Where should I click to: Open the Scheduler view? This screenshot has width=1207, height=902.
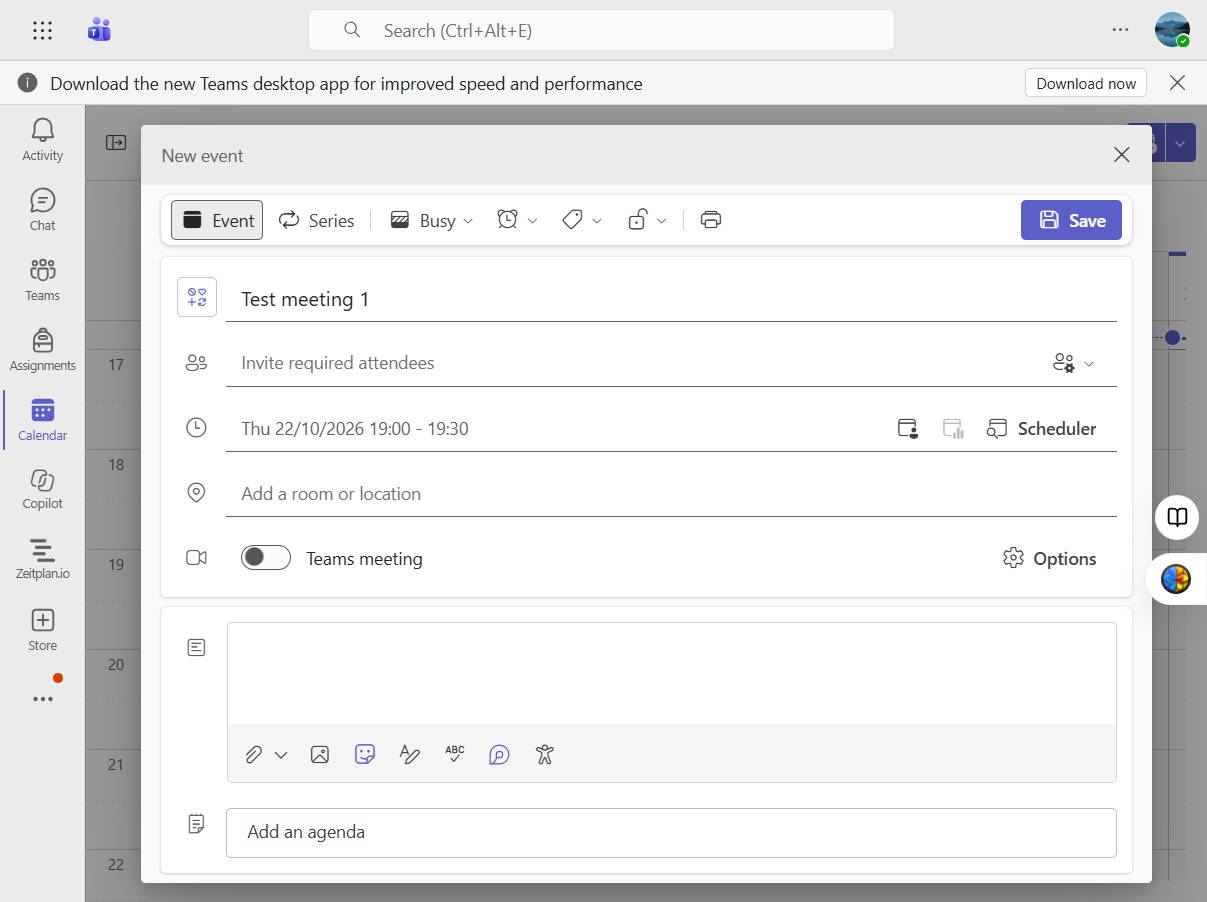(1041, 429)
